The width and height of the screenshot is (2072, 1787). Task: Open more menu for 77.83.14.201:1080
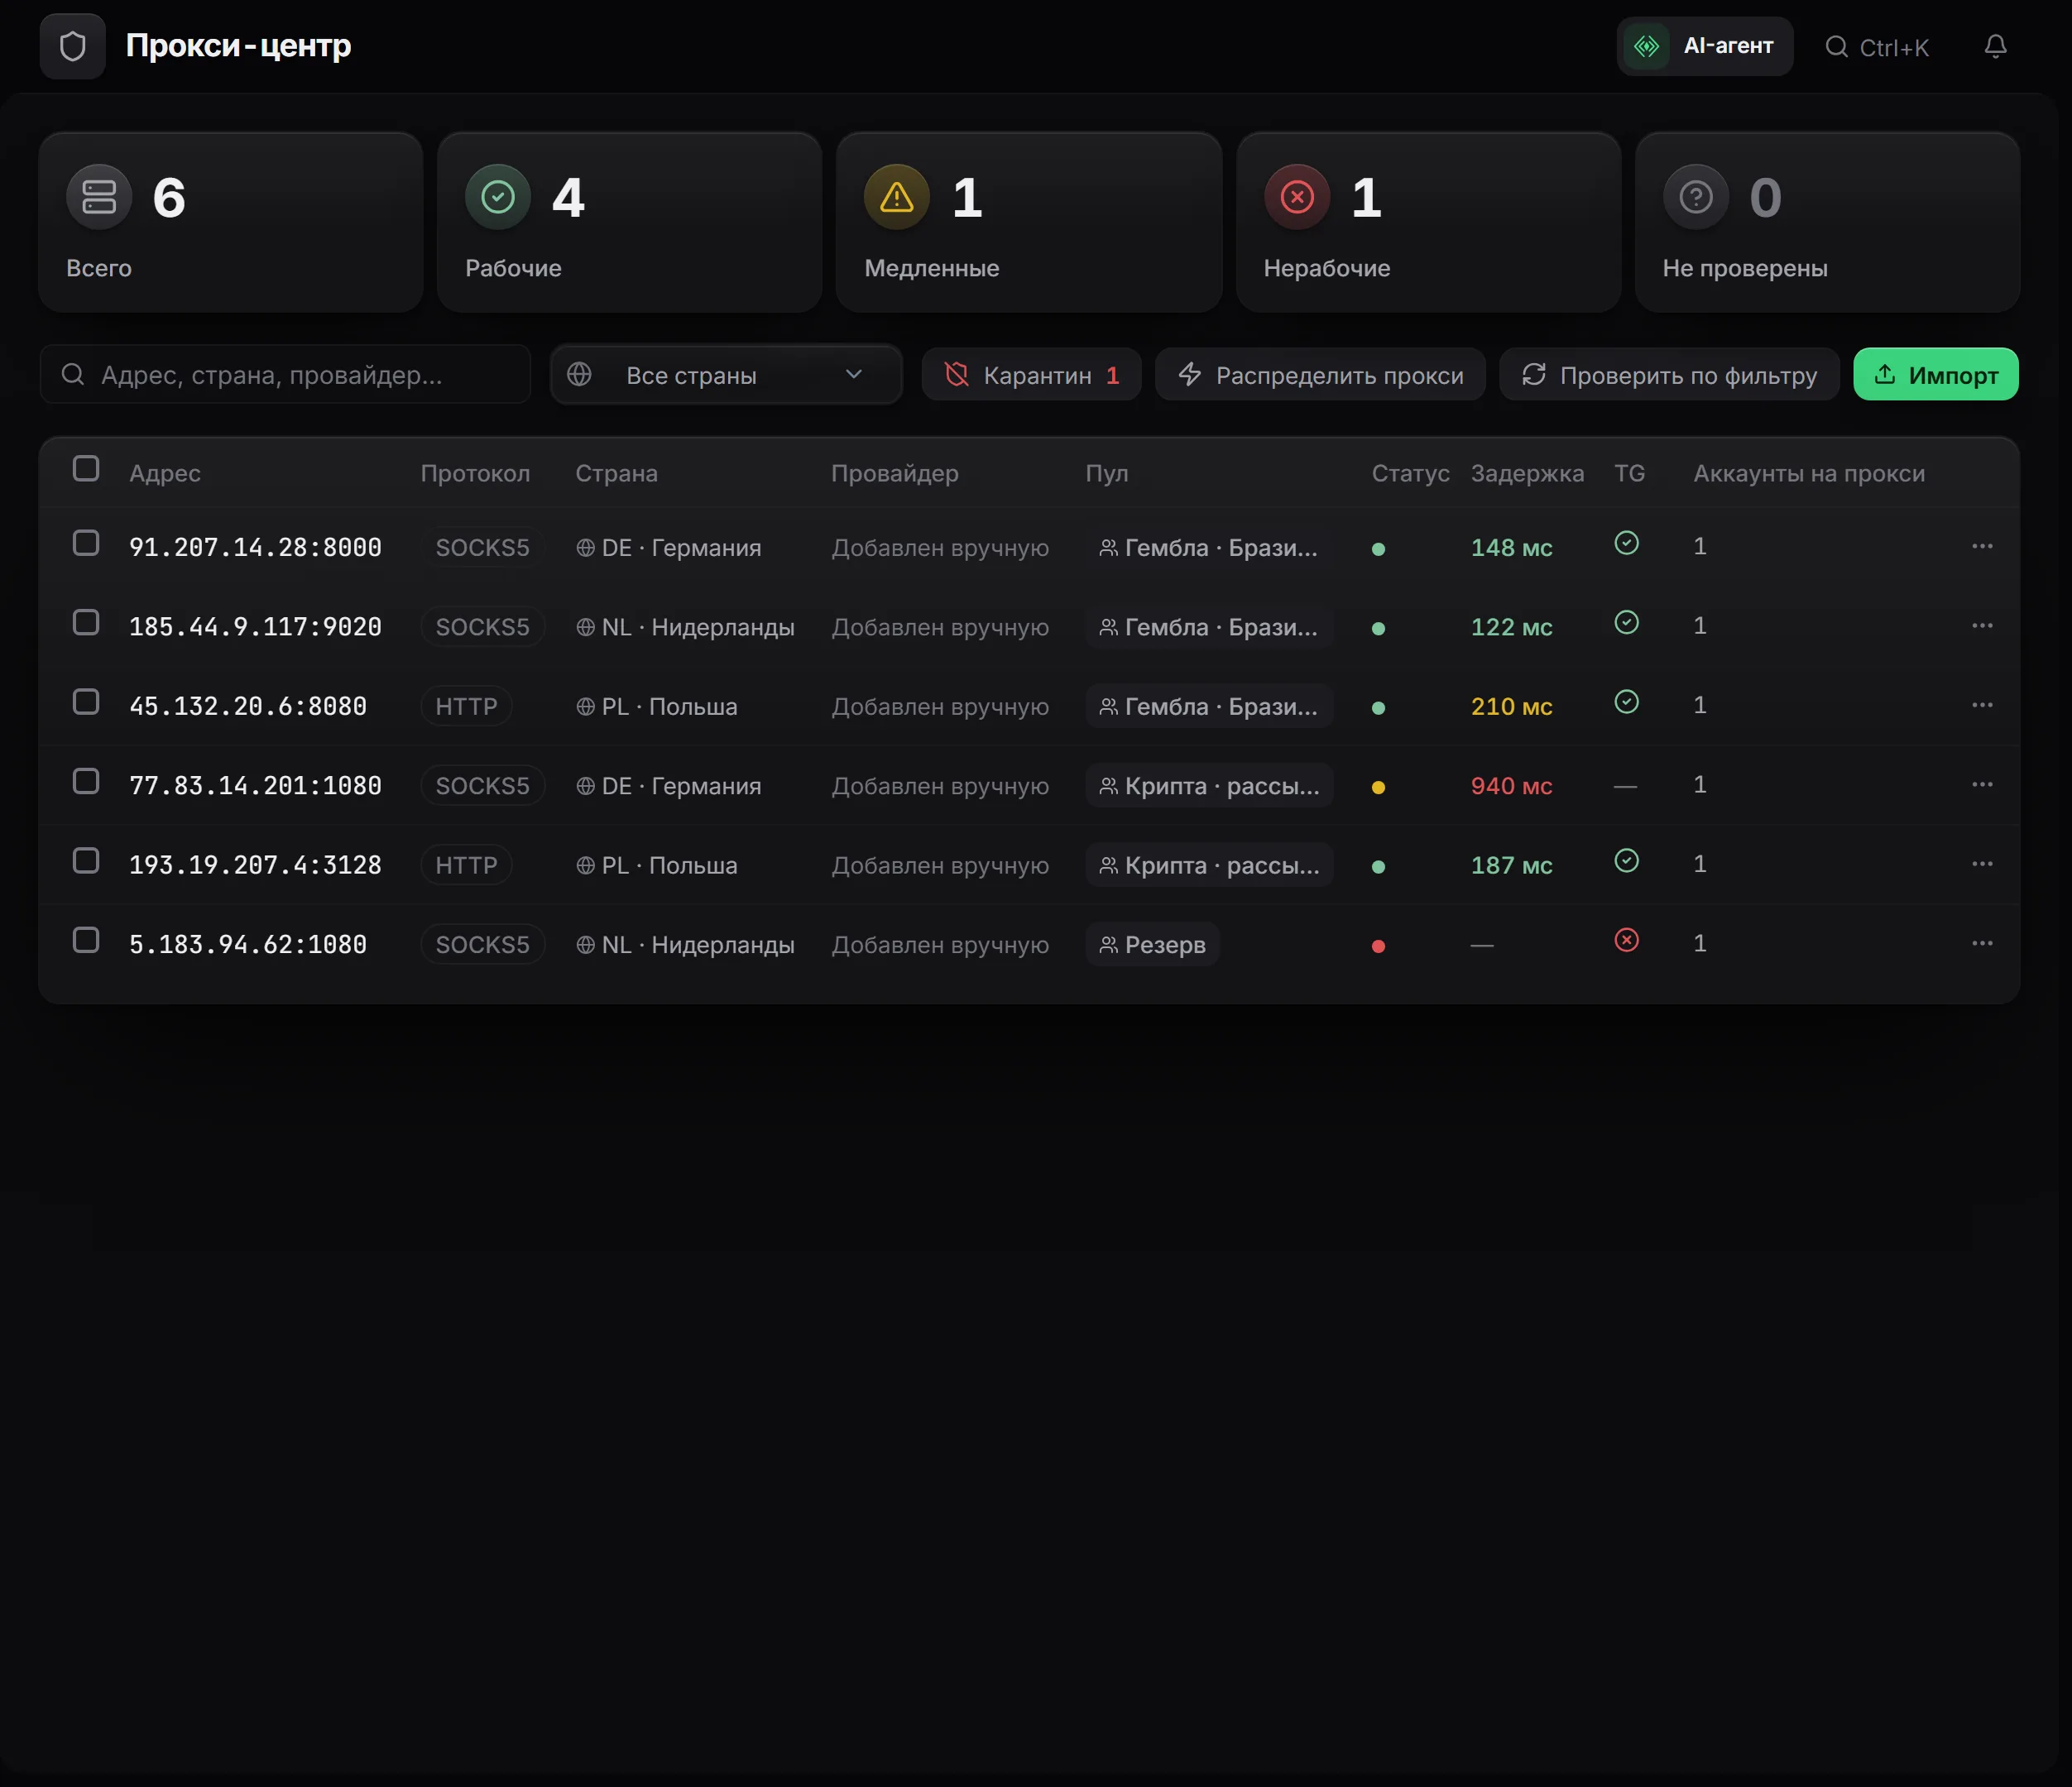1982,784
